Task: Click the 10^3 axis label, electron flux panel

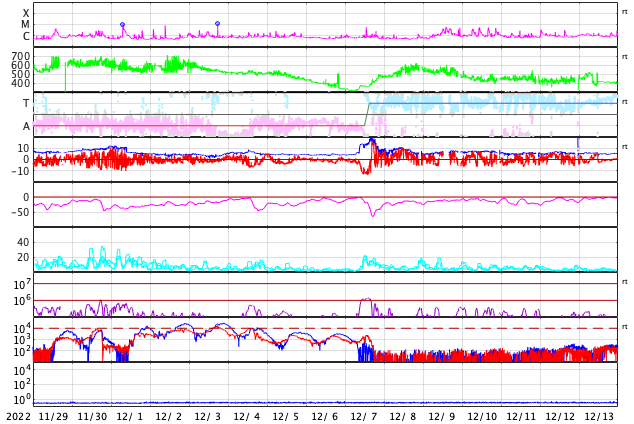Action: [x=22, y=340]
